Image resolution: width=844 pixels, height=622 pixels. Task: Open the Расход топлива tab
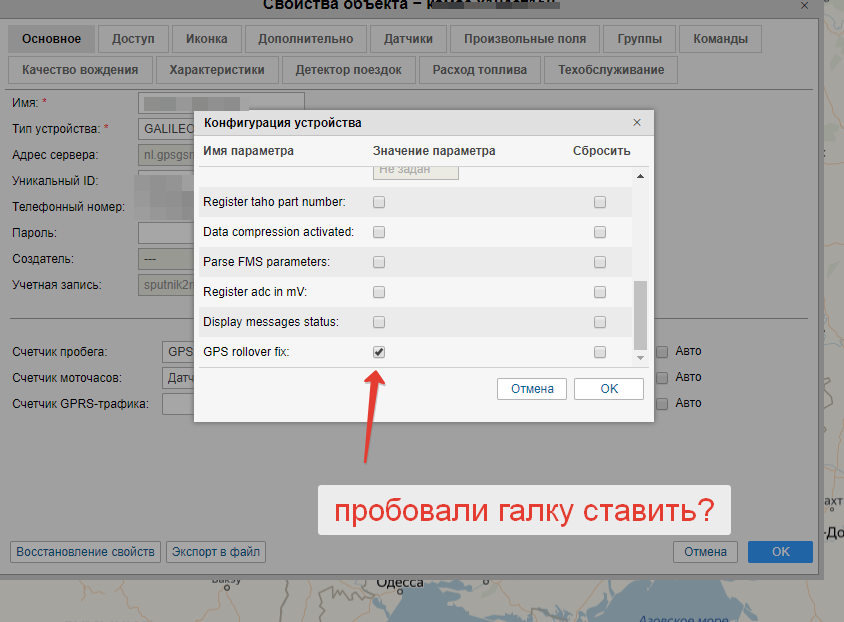(480, 70)
